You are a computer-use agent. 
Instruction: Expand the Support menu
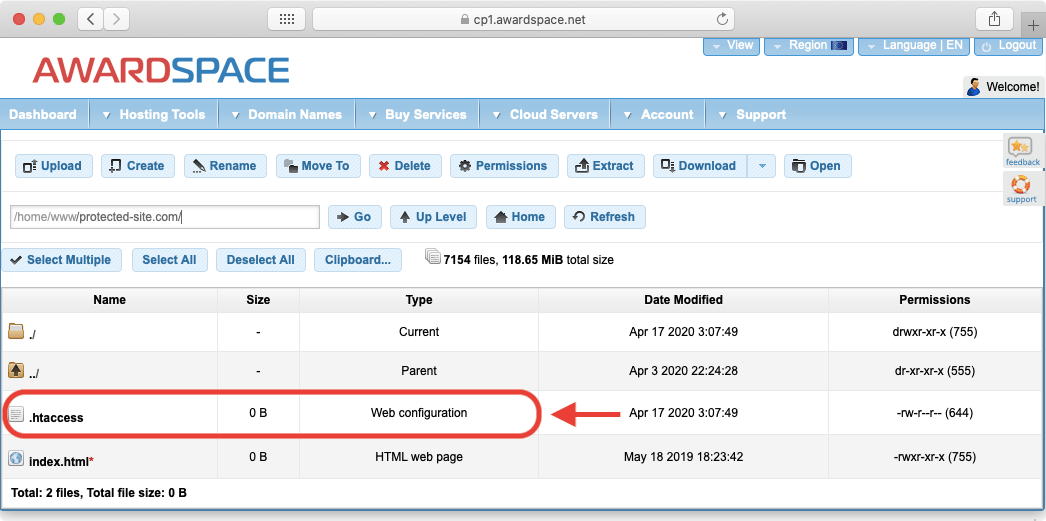[752, 115]
